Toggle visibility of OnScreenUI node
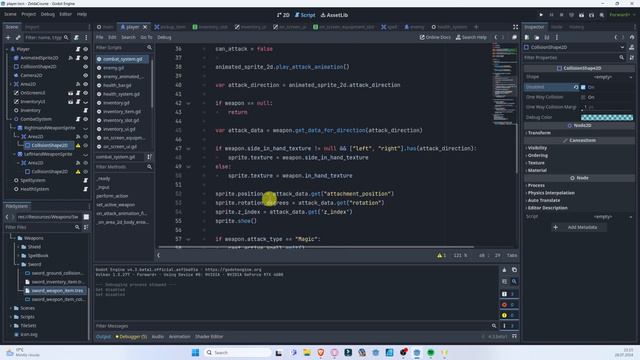The width and height of the screenshot is (640, 360). [x=85, y=93]
